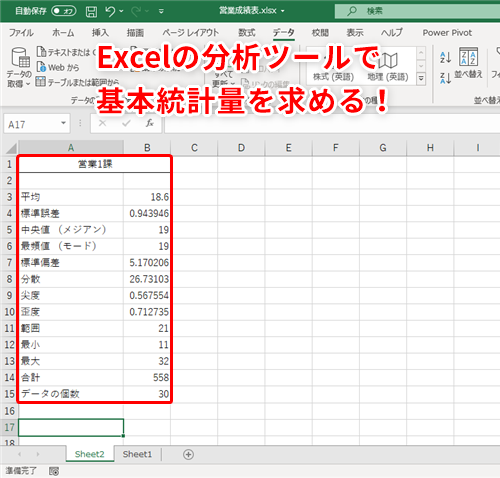Click the 標準偏差 cell

[71, 263]
